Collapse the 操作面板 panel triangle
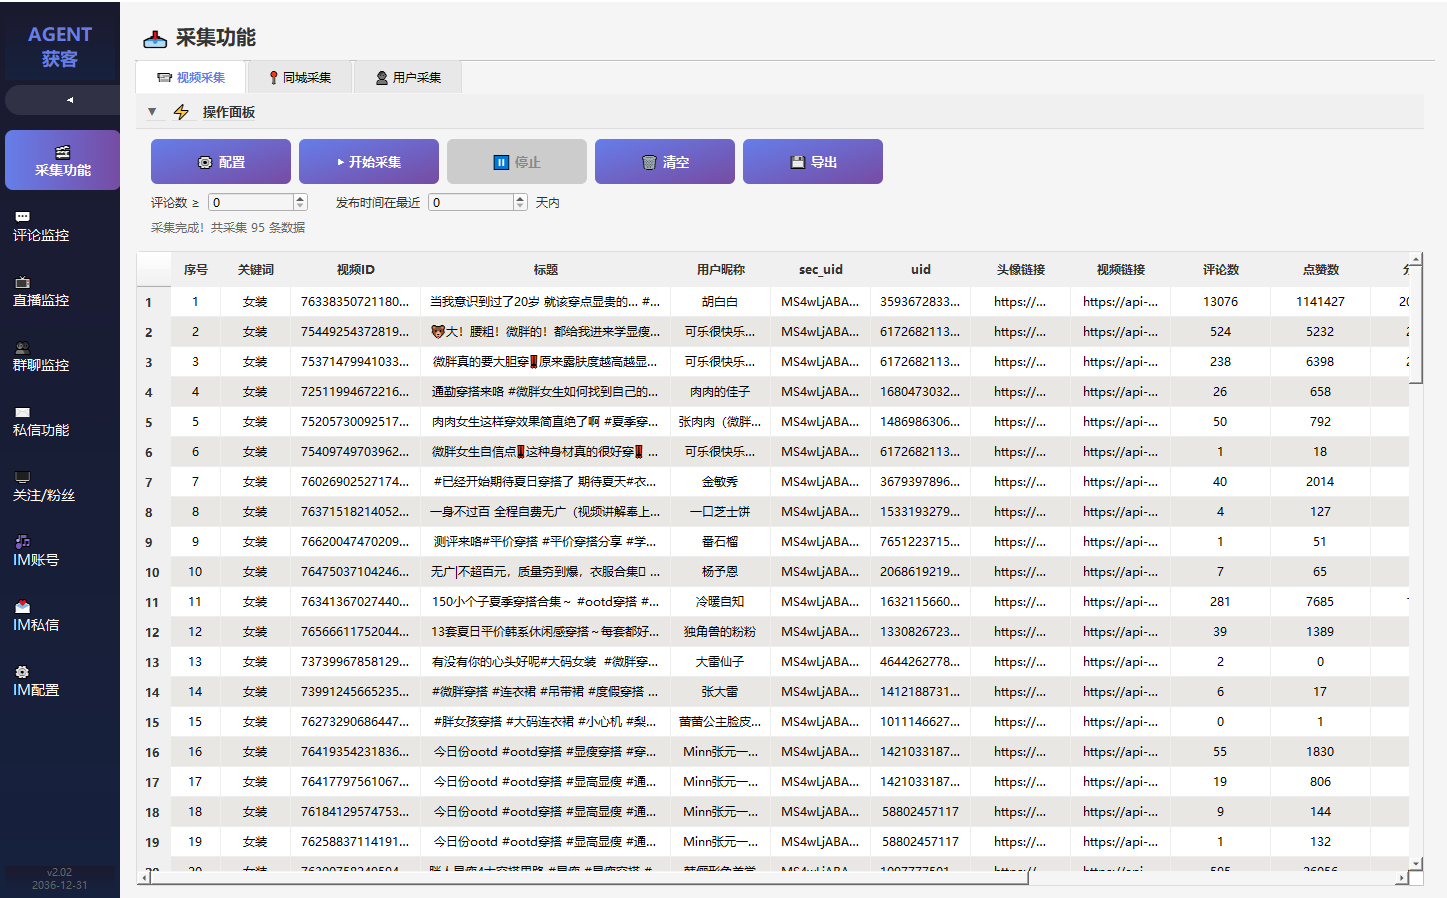The height and width of the screenshot is (898, 1447). (152, 112)
